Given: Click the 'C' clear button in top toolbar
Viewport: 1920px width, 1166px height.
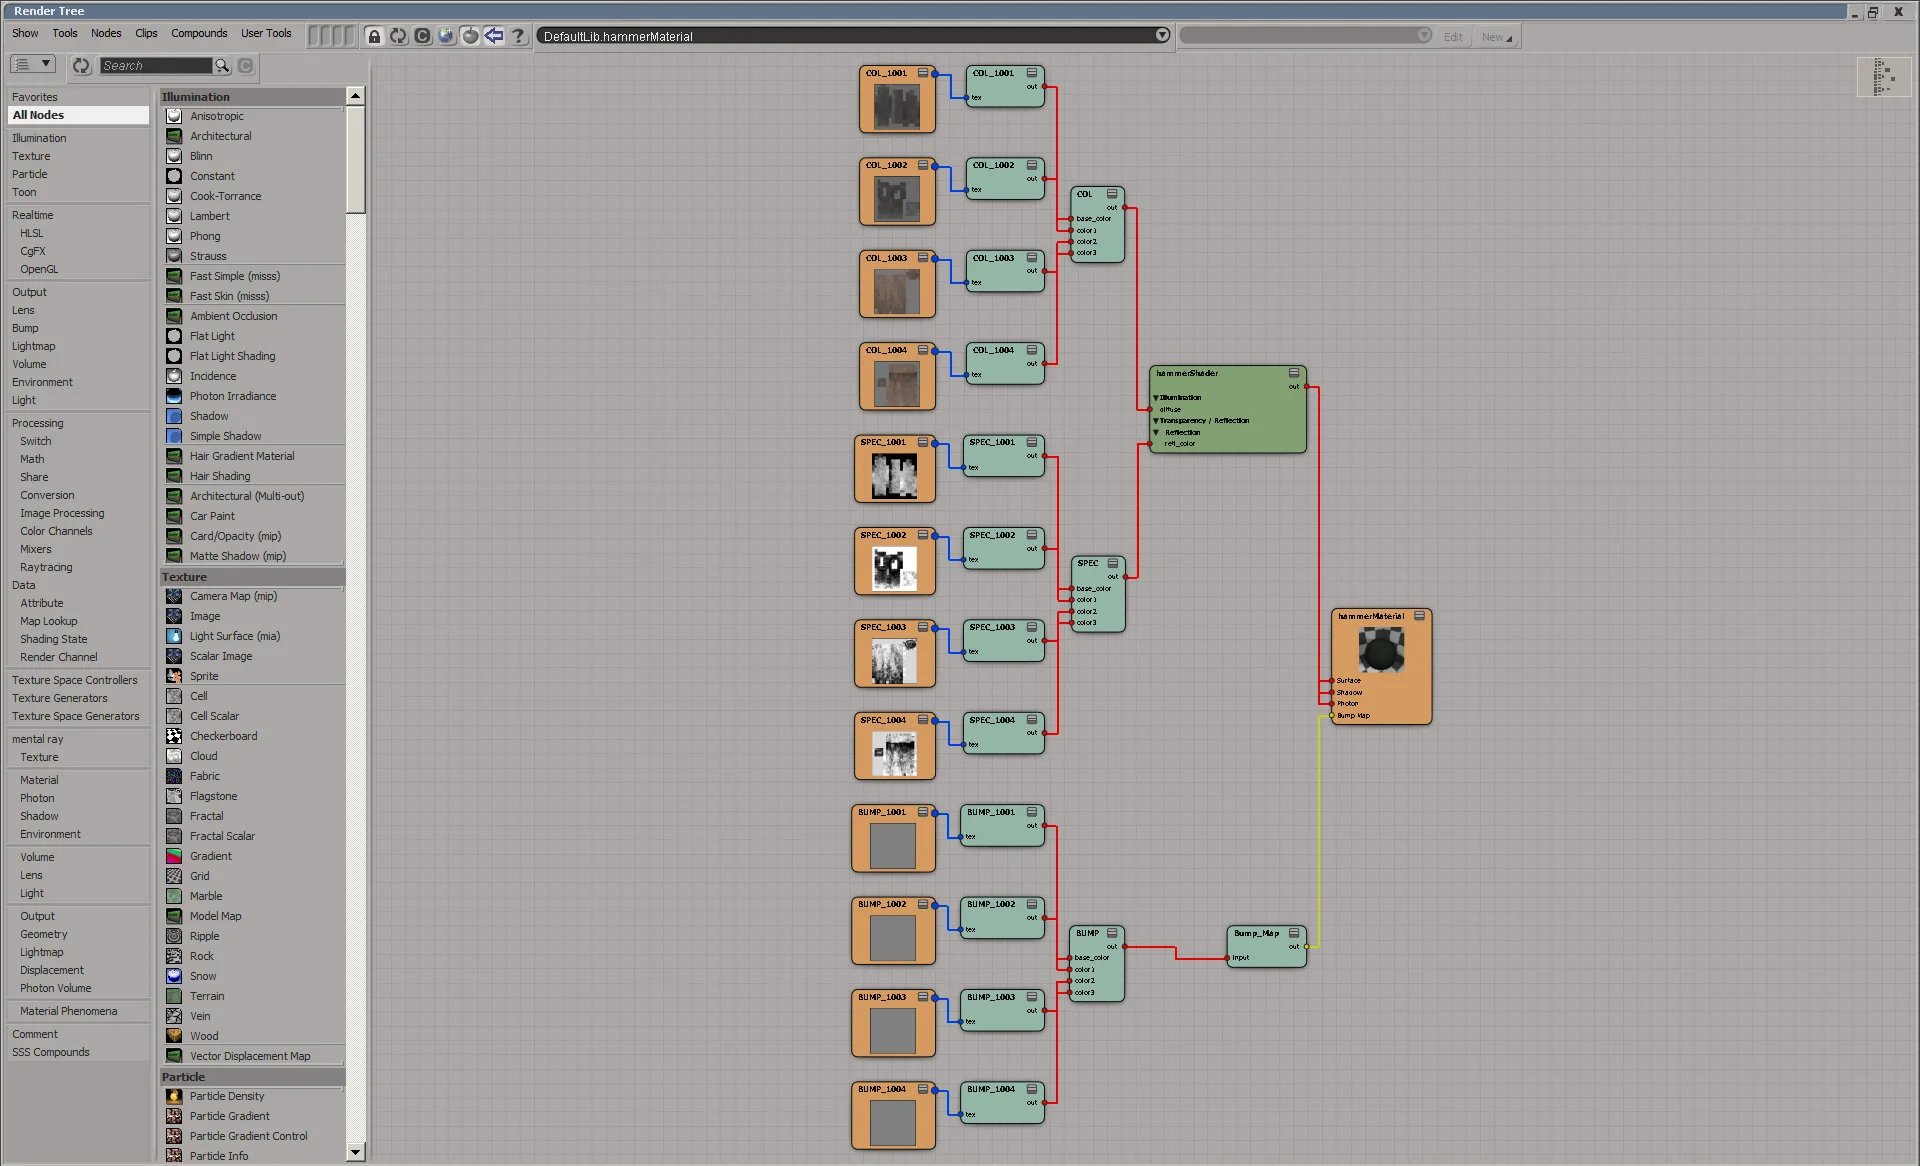Looking at the screenshot, I should 422,36.
